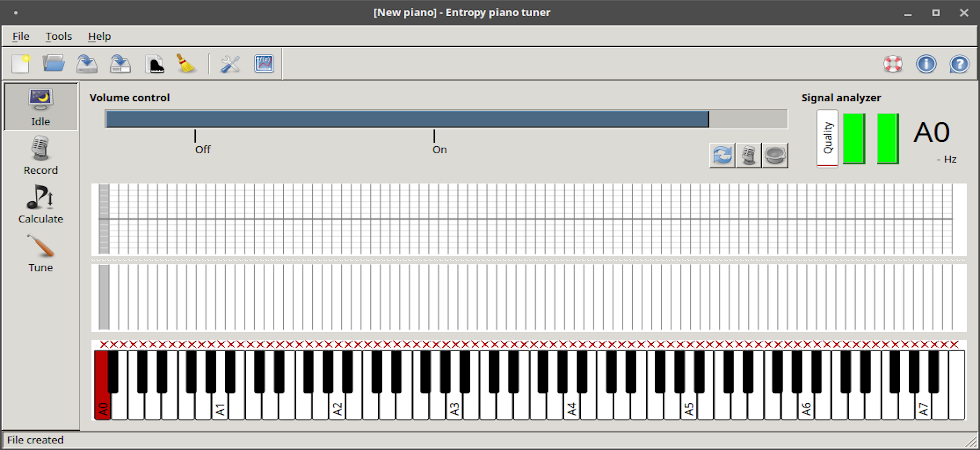Click the second green level bar beside the note name
Image resolution: width=980 pixels, height=450 pixels.
point(888,139)
